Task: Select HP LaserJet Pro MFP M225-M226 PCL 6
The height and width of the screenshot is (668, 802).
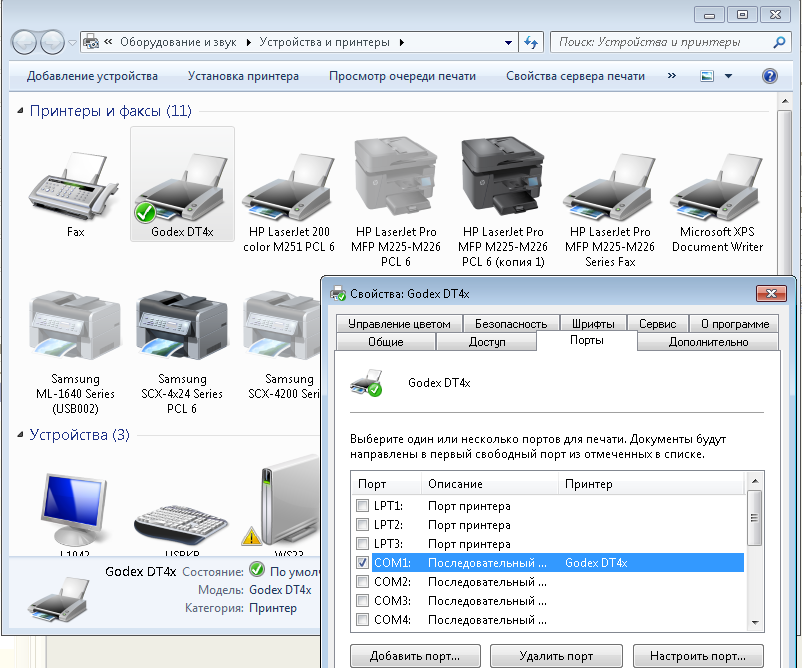Action: coord(396,176)
